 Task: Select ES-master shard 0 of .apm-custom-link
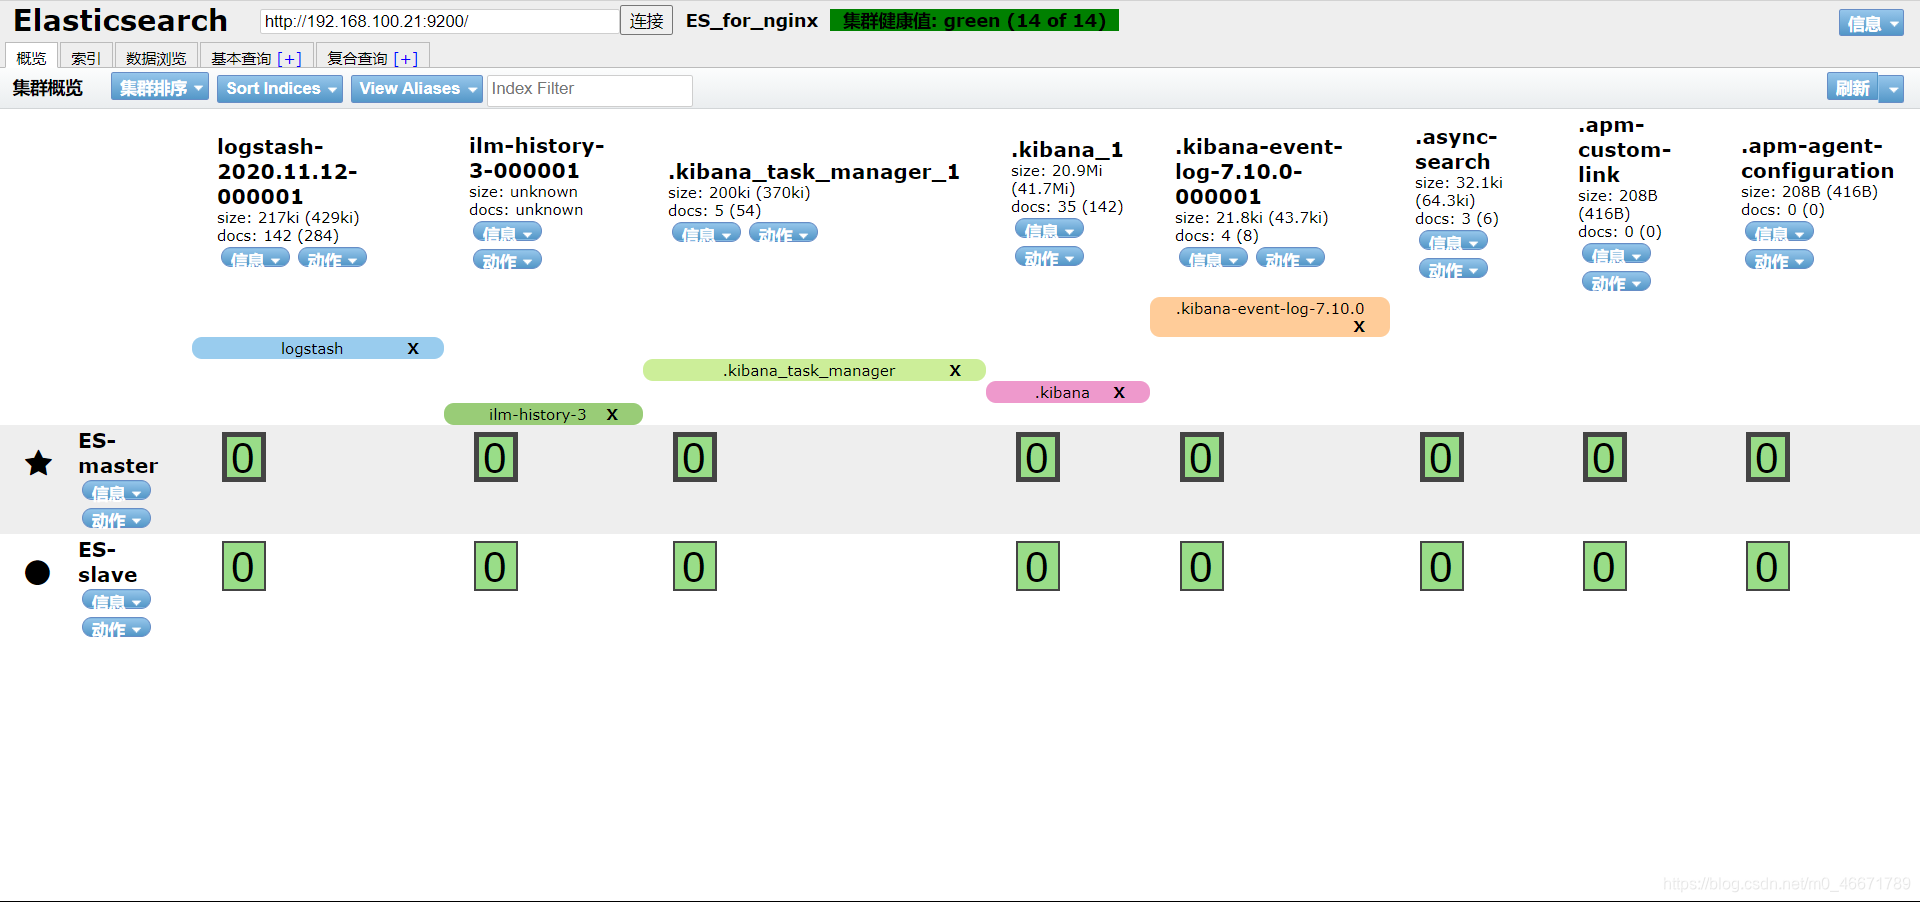[1605, 457]
